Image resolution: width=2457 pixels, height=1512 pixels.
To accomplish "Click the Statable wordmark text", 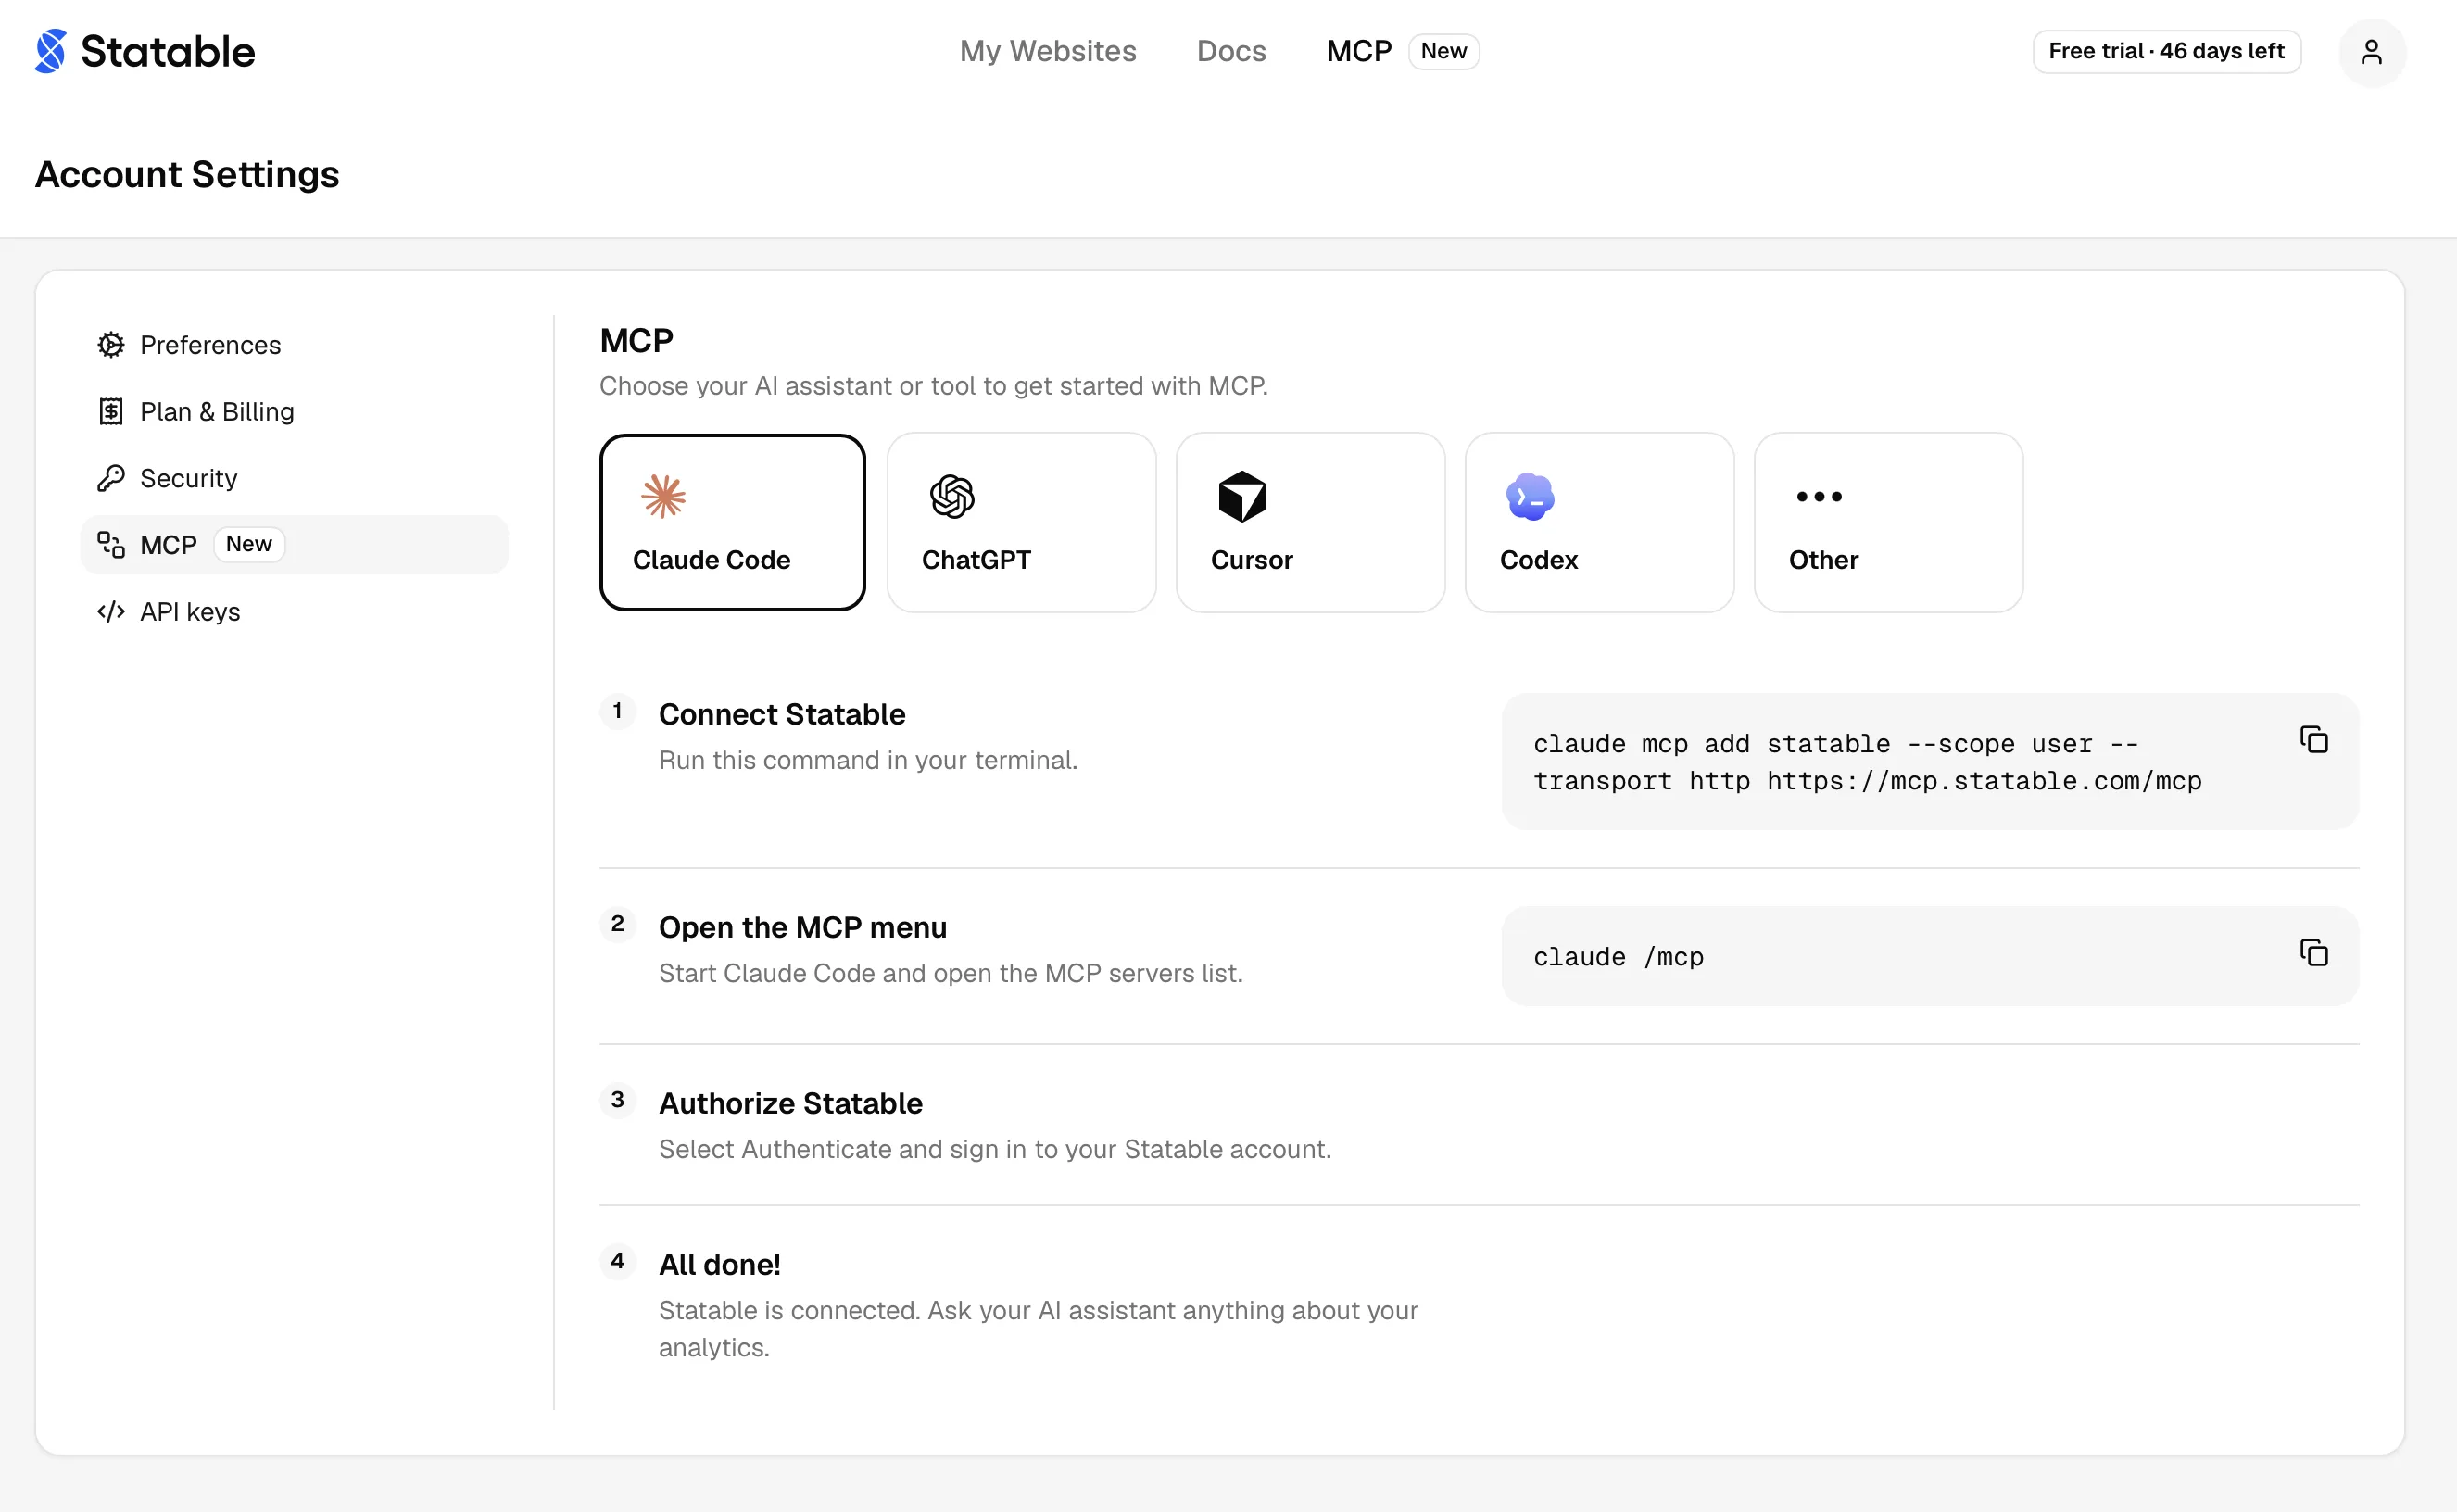I will 168,51.
